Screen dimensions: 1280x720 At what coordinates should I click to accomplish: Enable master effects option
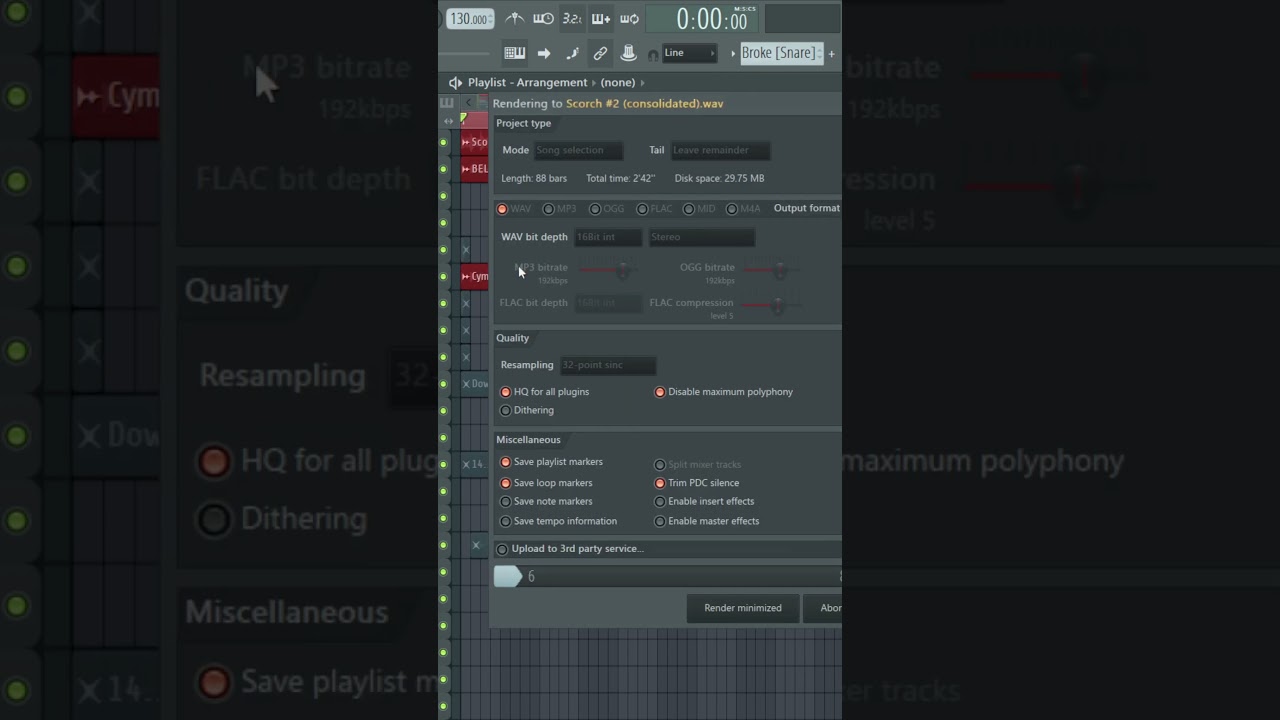click(x=706, y=521)
